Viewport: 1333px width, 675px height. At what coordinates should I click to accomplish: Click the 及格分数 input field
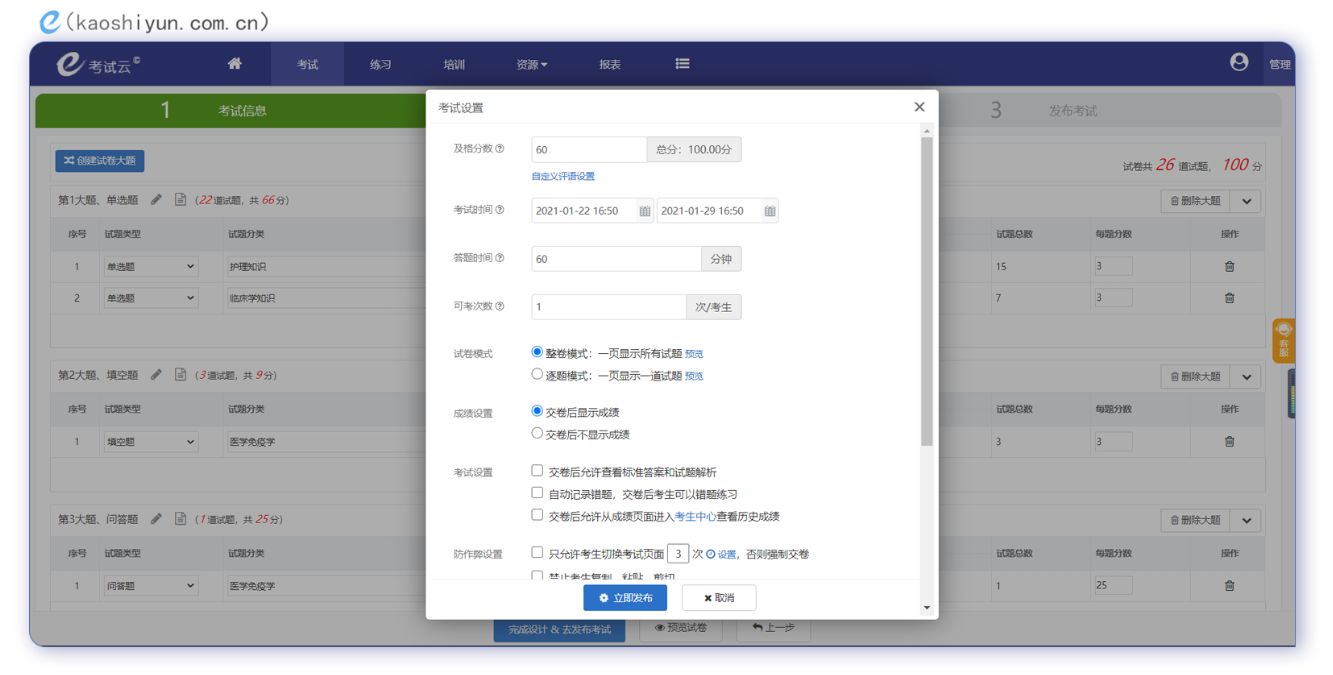click(588, 150)
